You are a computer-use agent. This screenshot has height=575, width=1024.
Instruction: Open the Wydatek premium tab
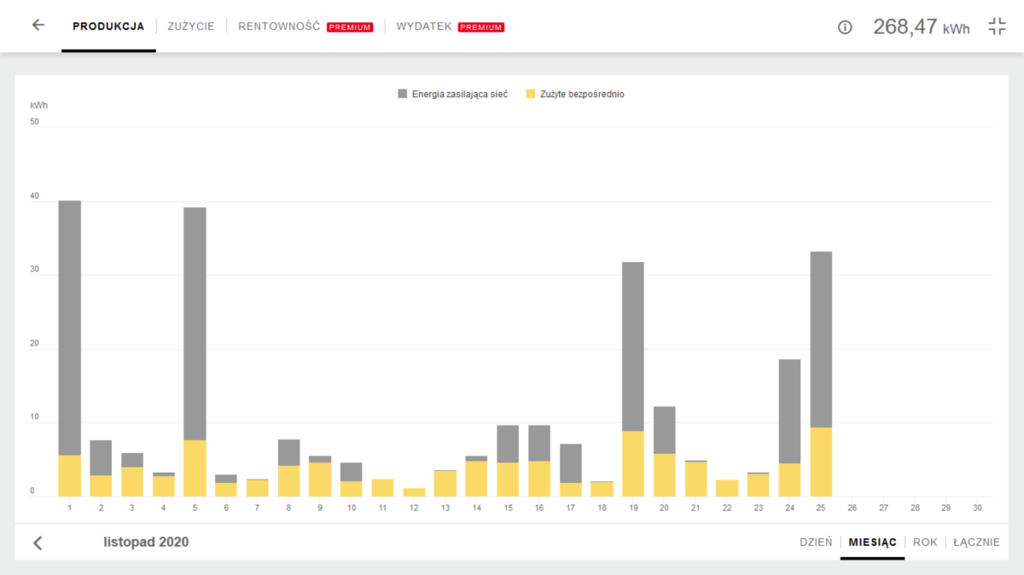coord(450,26)
